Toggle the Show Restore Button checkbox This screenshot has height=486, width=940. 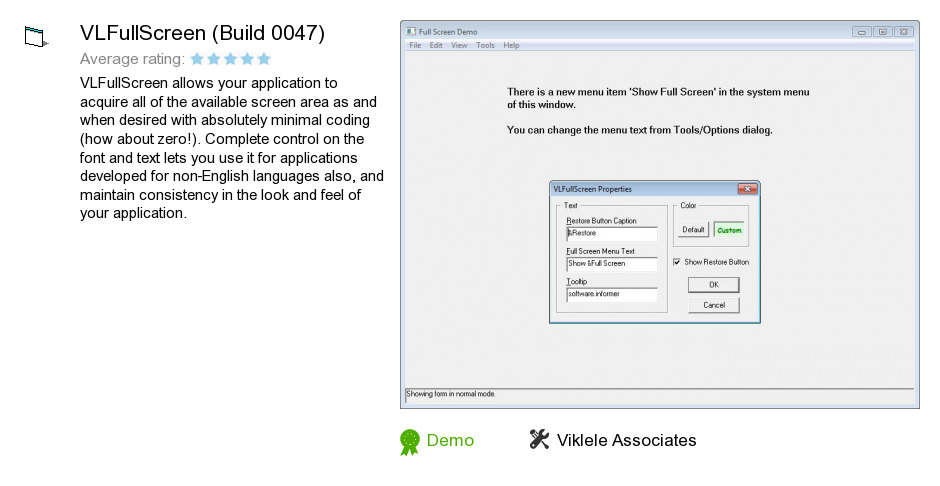click(x=677, y=262)
